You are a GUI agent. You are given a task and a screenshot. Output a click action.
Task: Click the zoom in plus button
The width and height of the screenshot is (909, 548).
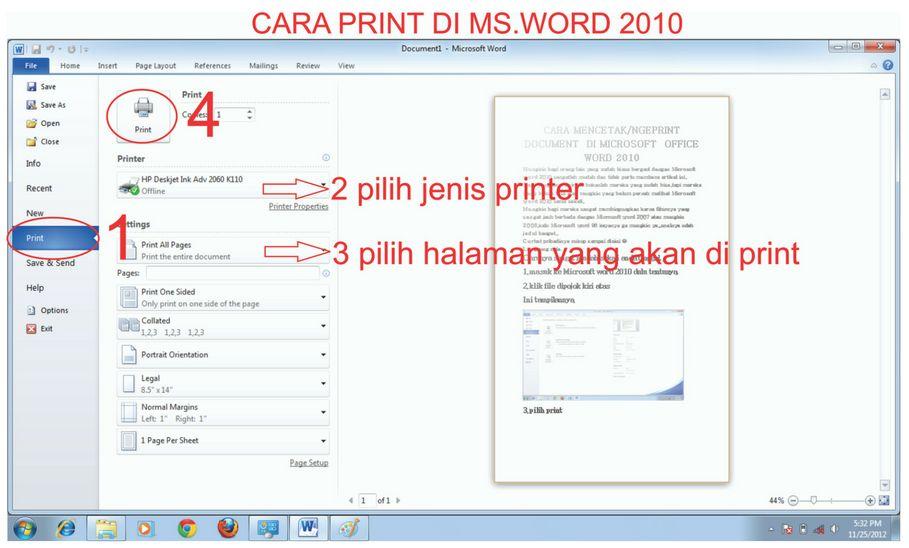pos(870,500)
